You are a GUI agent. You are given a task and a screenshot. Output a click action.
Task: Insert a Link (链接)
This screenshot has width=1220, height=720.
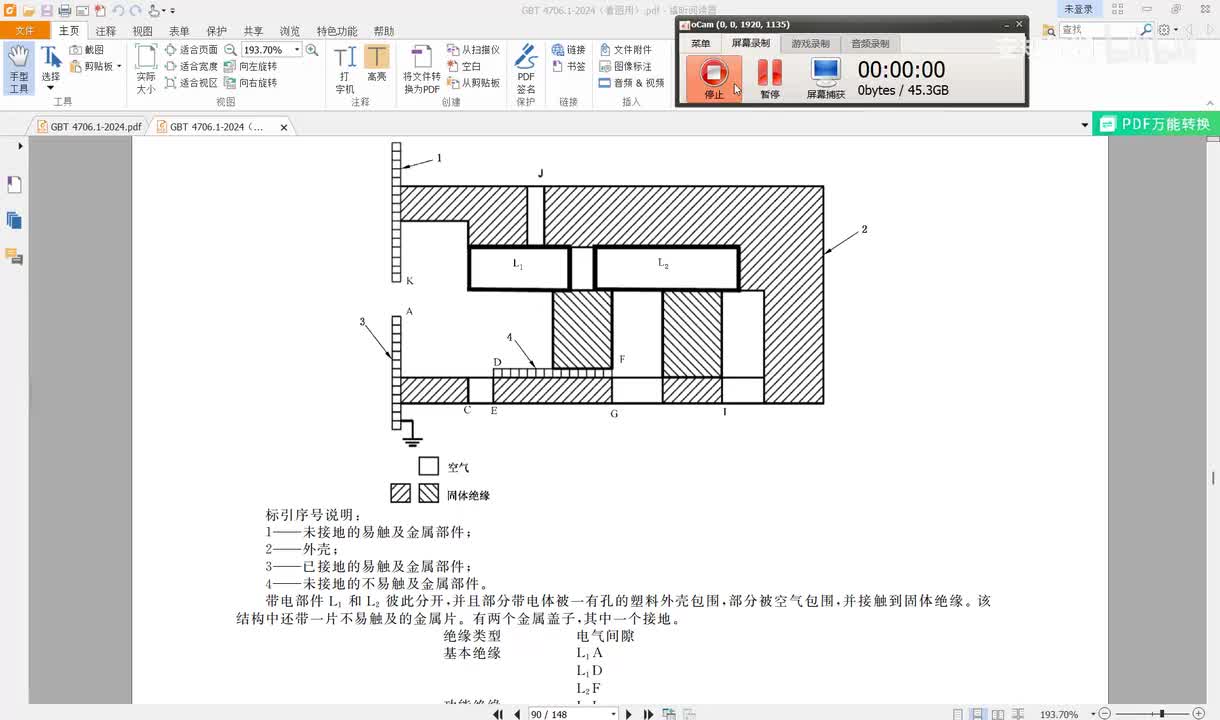(x=569, y=50)
